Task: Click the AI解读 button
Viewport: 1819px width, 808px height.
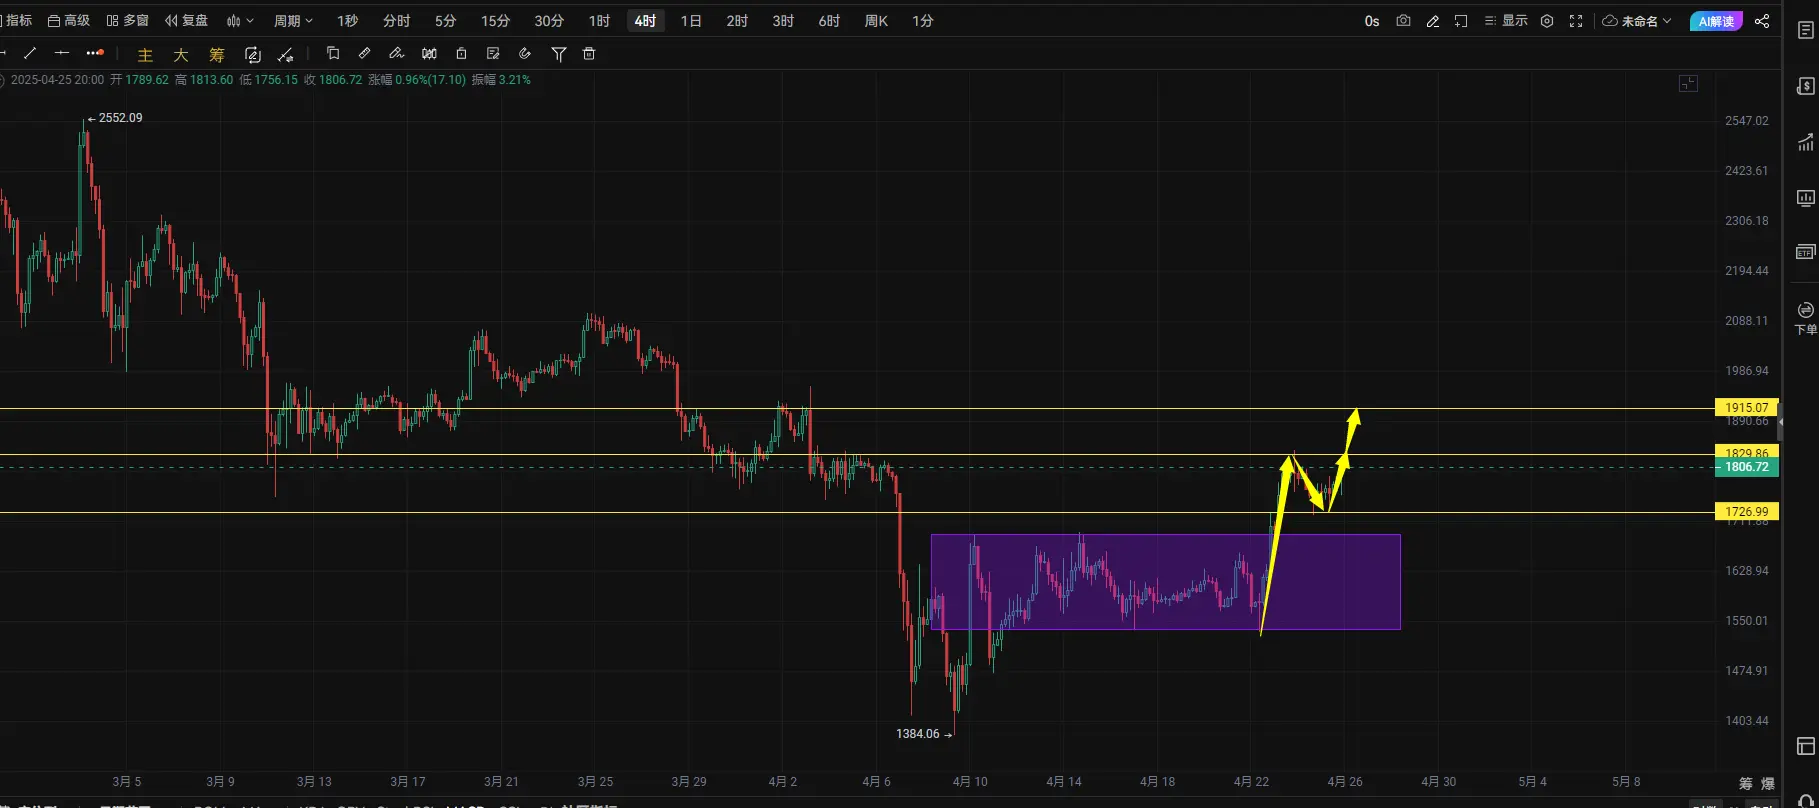Action: point(1716,21)
